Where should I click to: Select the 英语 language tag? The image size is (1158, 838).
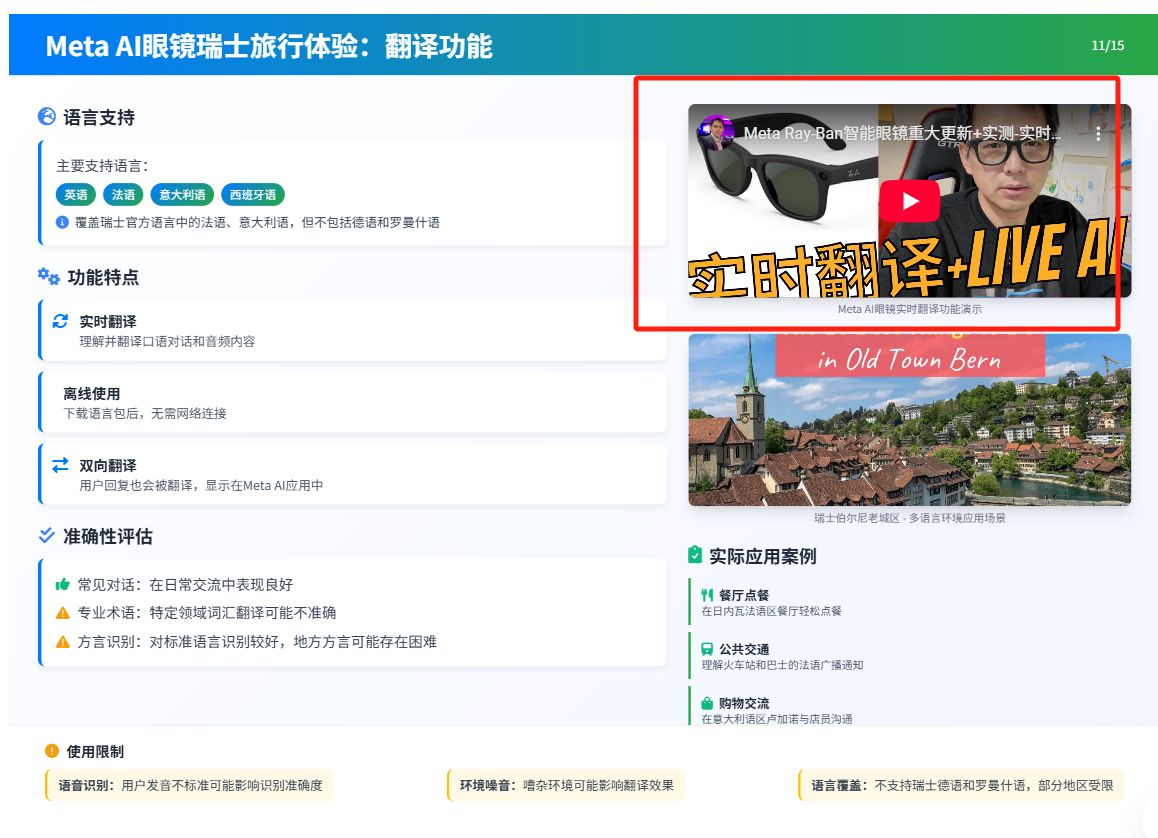pos(76,195)
